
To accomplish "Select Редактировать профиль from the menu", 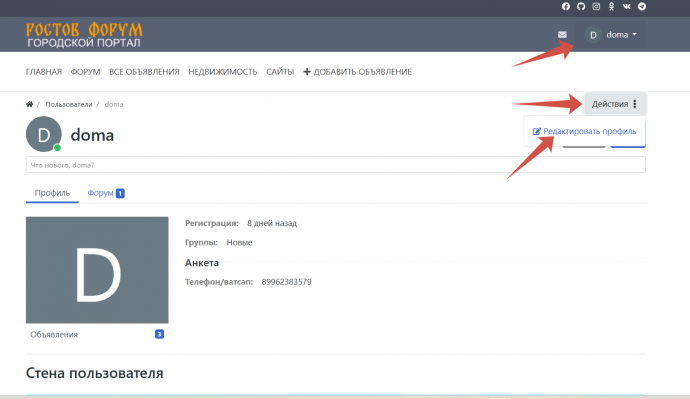I will (584, 131).
